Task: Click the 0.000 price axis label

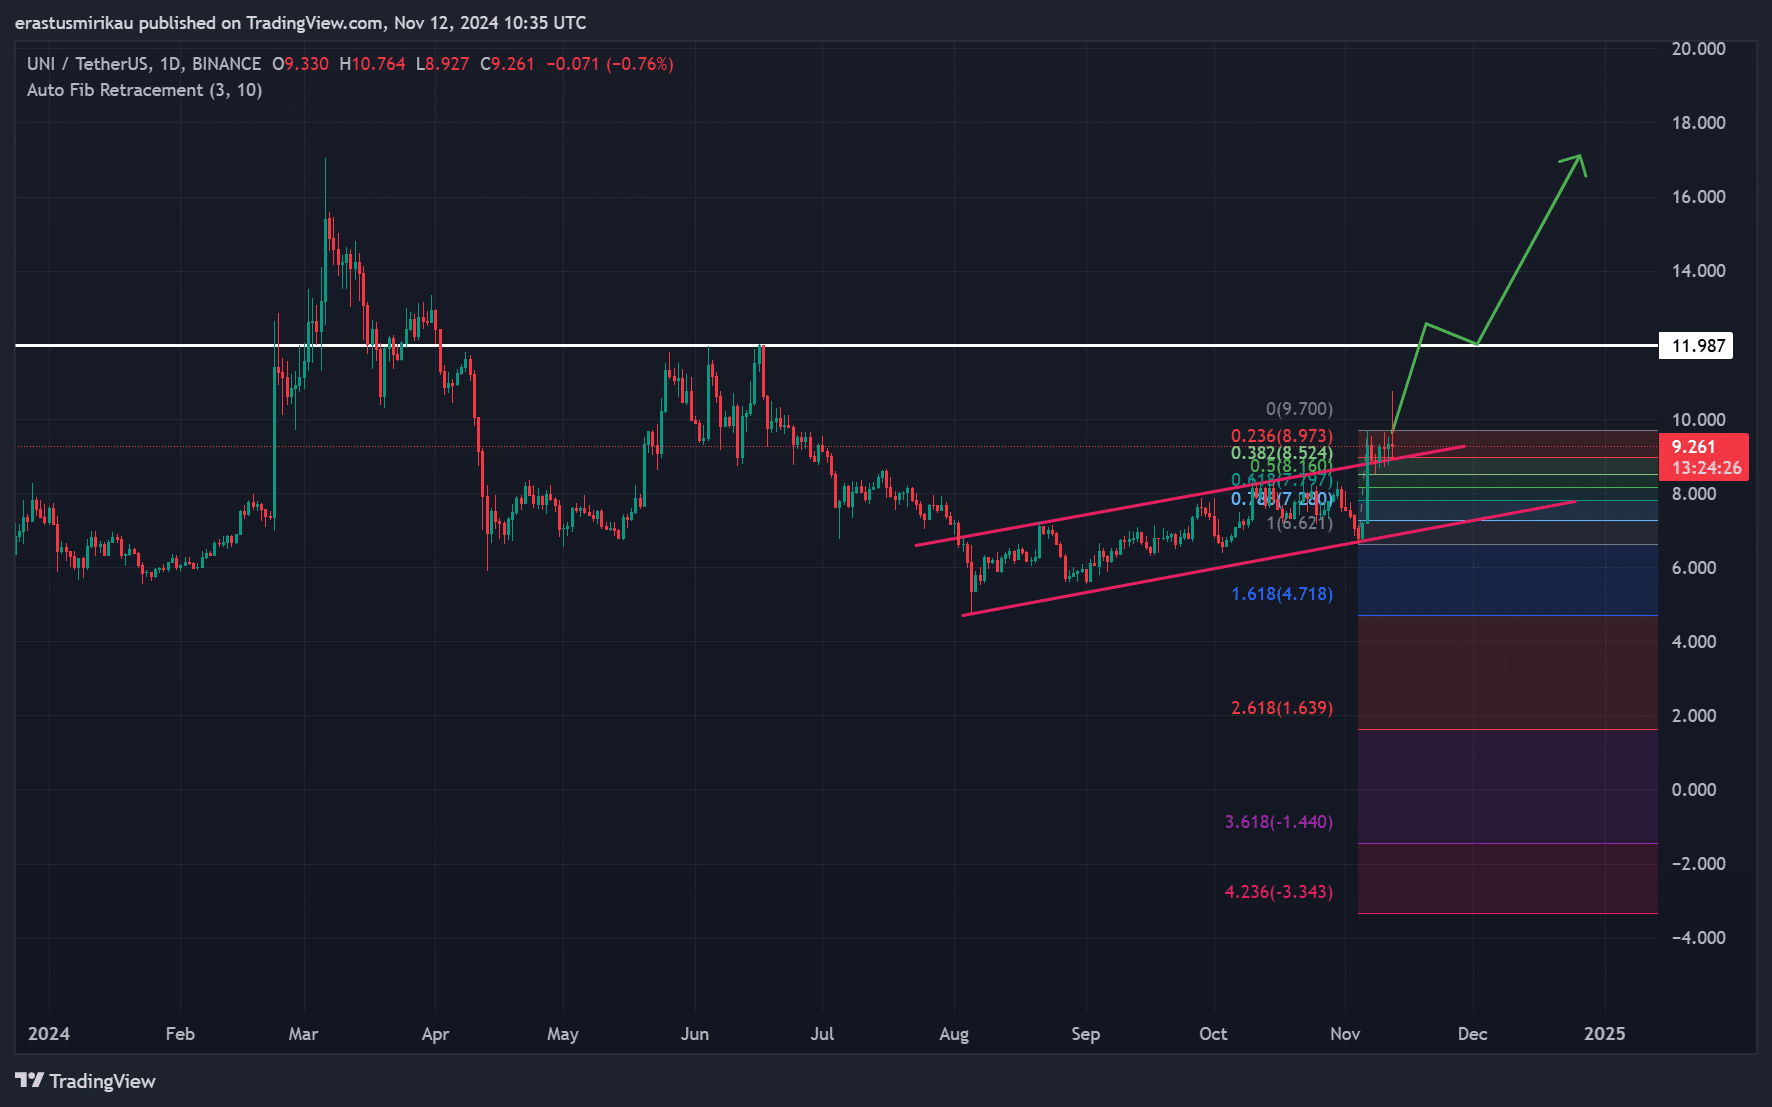Action: (1694, 790)
